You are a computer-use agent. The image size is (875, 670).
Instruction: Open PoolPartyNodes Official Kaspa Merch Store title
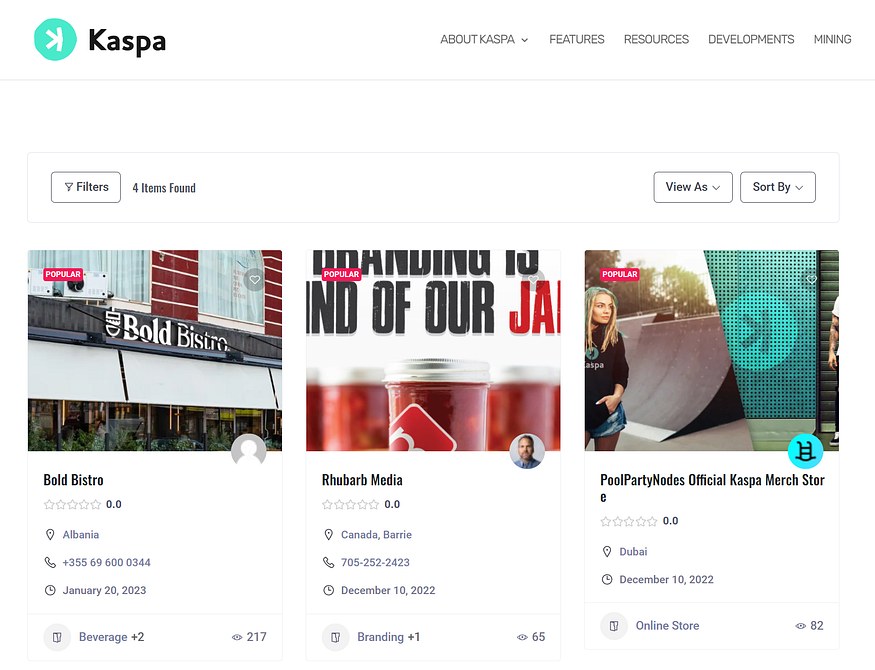[x=712, y=488]
